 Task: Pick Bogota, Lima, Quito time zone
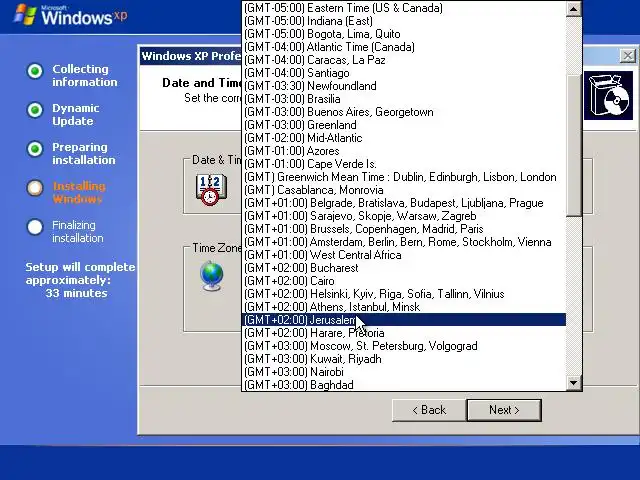coord(404,34)
